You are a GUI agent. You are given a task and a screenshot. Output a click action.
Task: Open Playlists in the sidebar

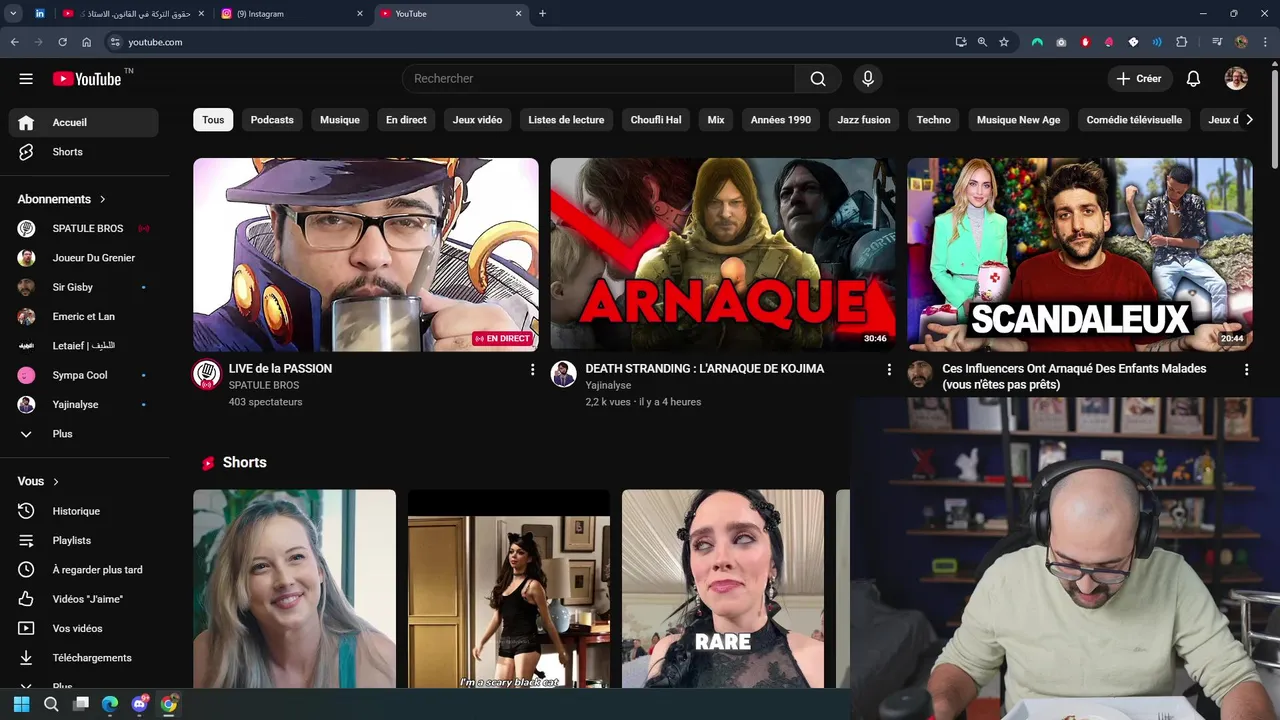(83, 540)
